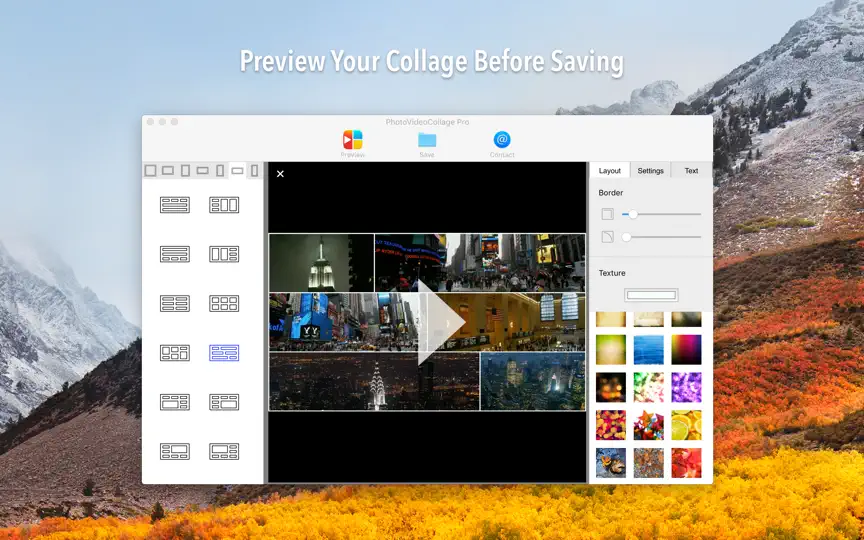Apply the blue-gray autumn leaf texture

(611, 463)
